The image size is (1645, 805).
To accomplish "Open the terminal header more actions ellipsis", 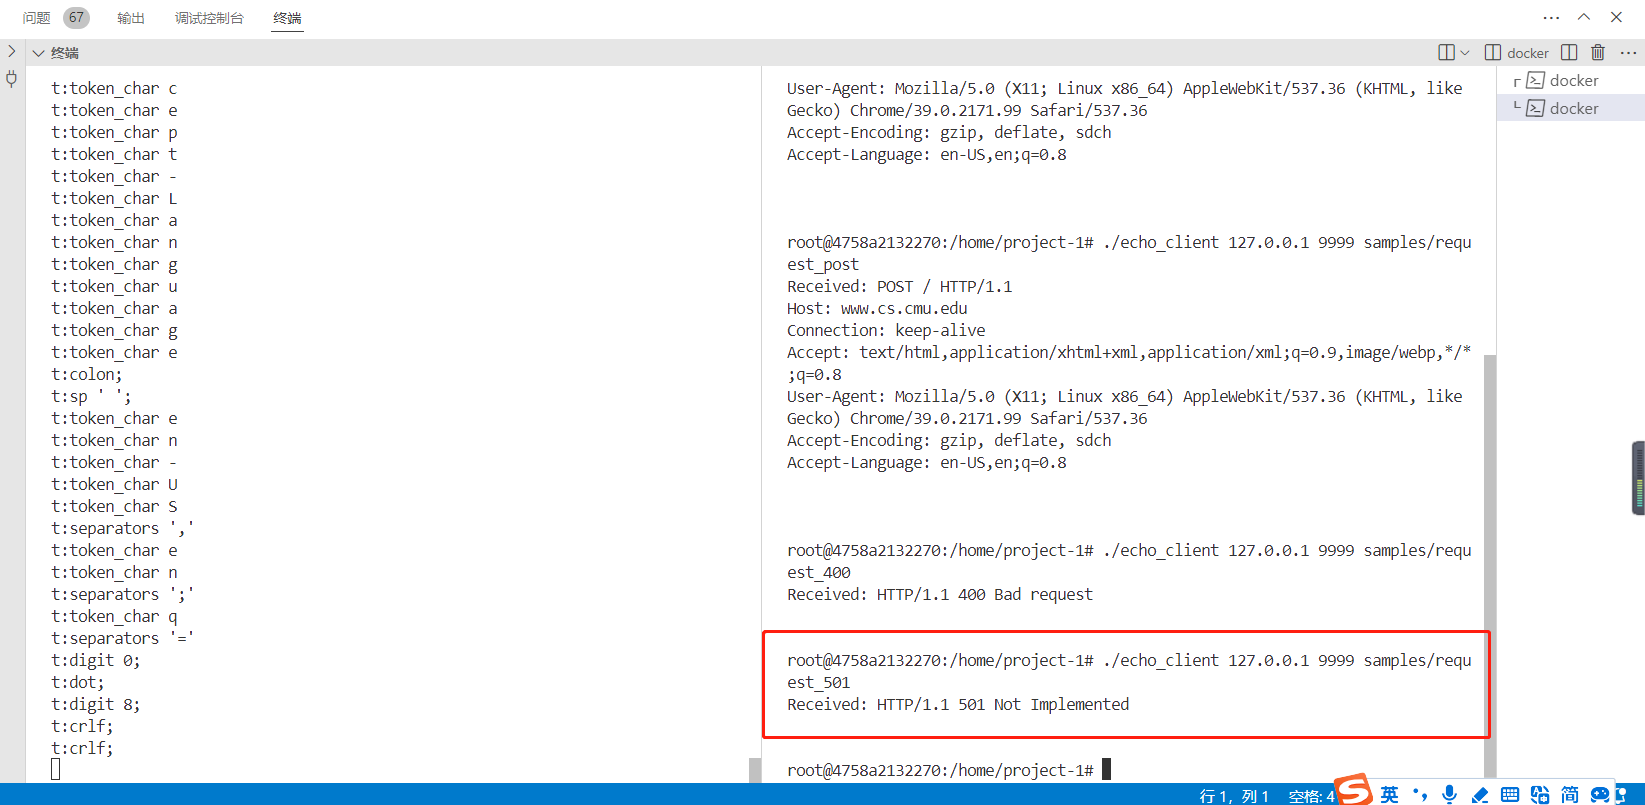I will click(x=1628, y=53).
